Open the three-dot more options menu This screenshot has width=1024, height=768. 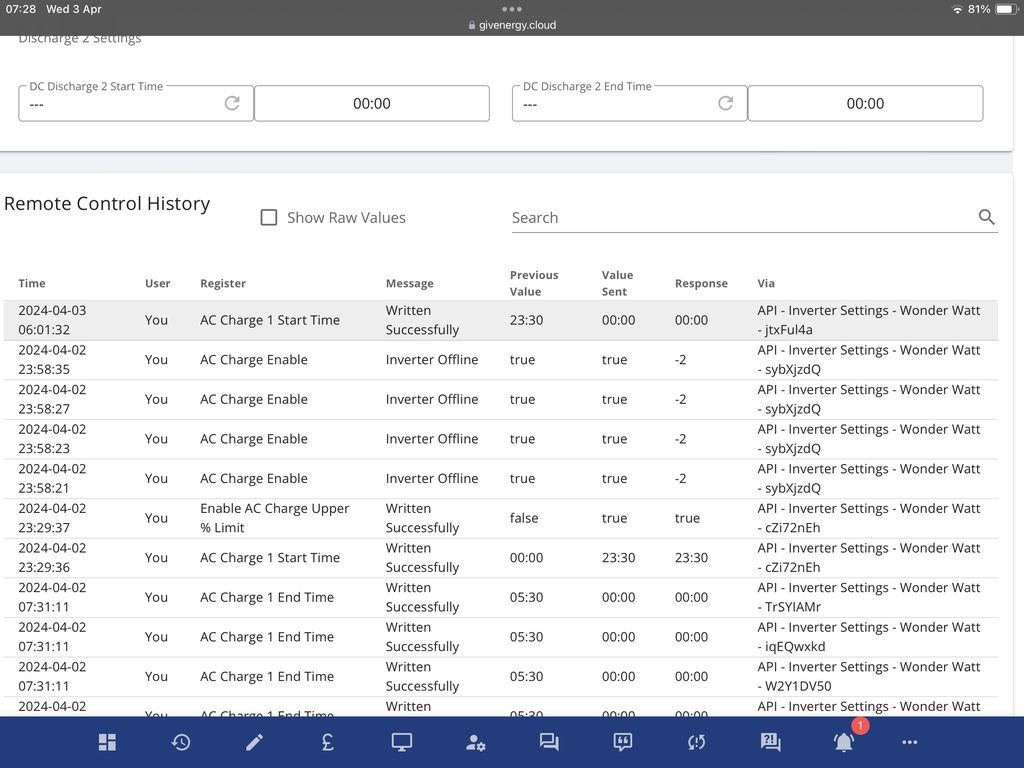tap(909, 742)
